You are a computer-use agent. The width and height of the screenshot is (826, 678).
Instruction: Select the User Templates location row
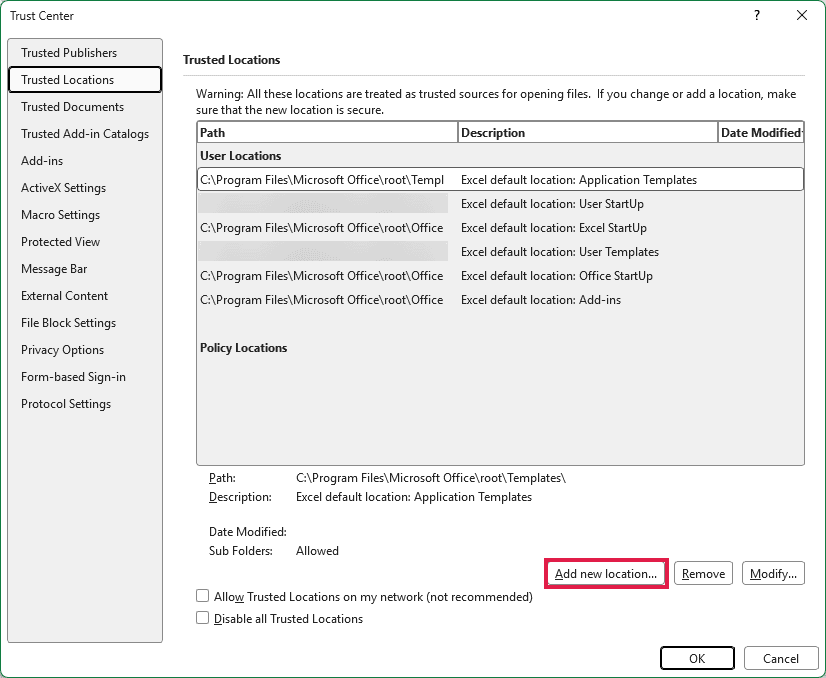pos(500,252)
